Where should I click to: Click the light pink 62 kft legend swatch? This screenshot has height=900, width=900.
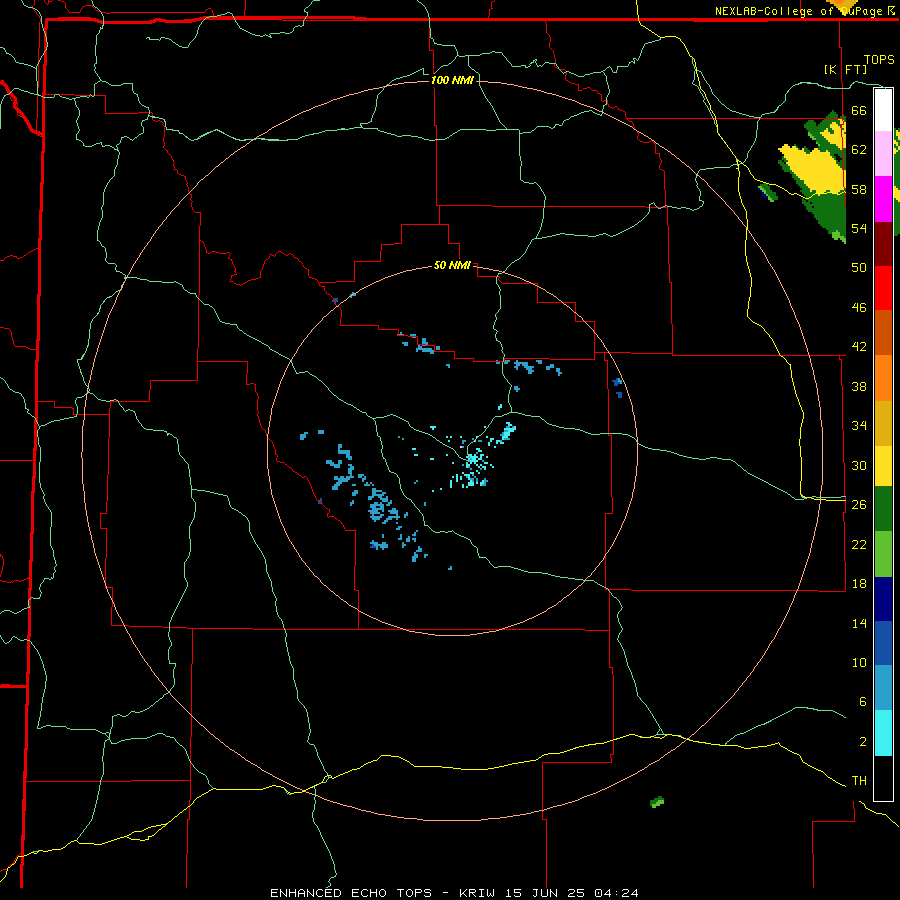point(883,154)
